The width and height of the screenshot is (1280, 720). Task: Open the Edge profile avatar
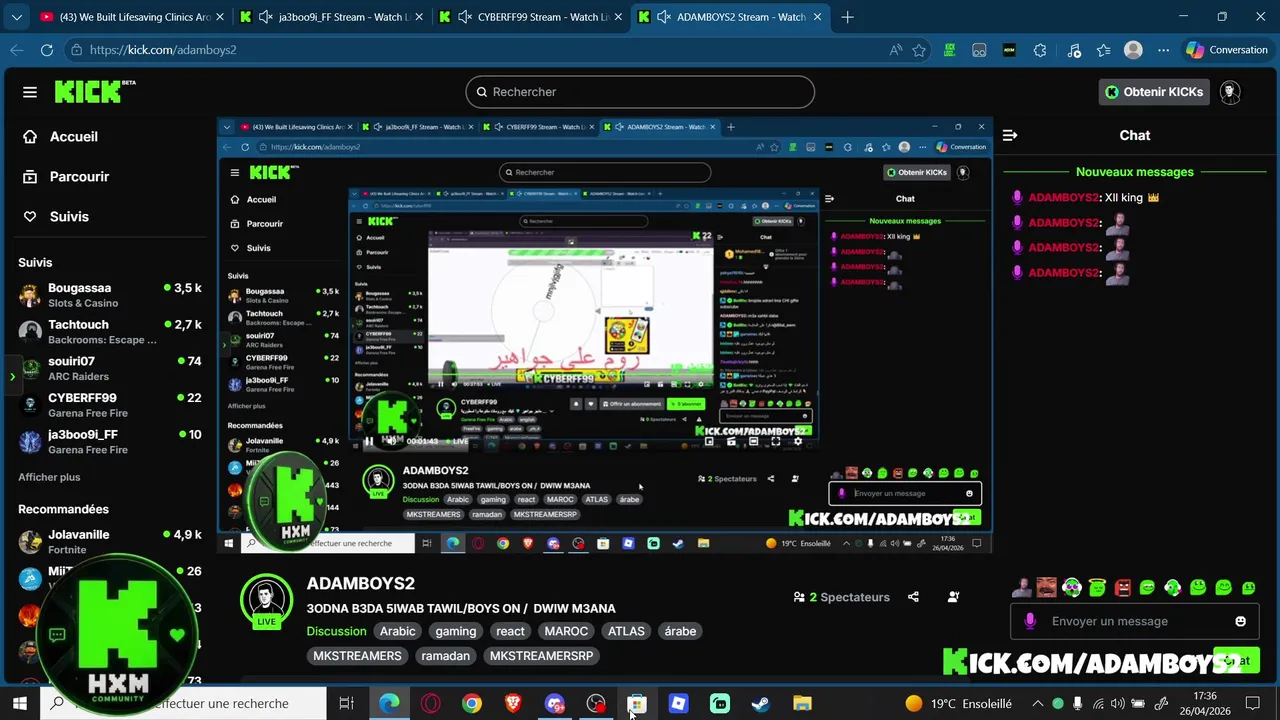pos(1133,50)
